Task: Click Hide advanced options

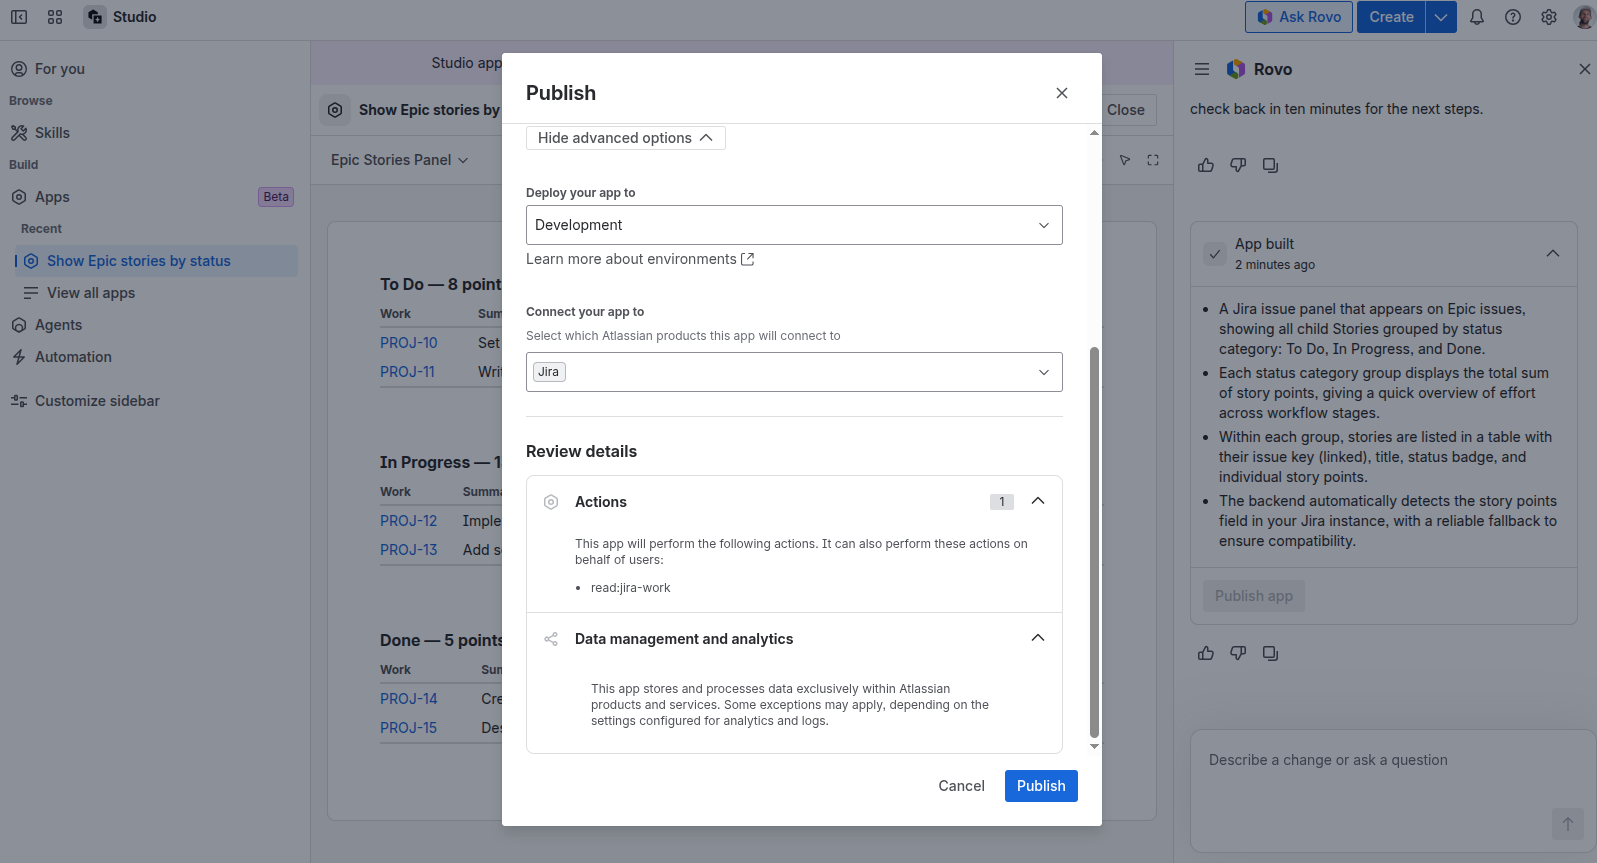Action: 626,138
